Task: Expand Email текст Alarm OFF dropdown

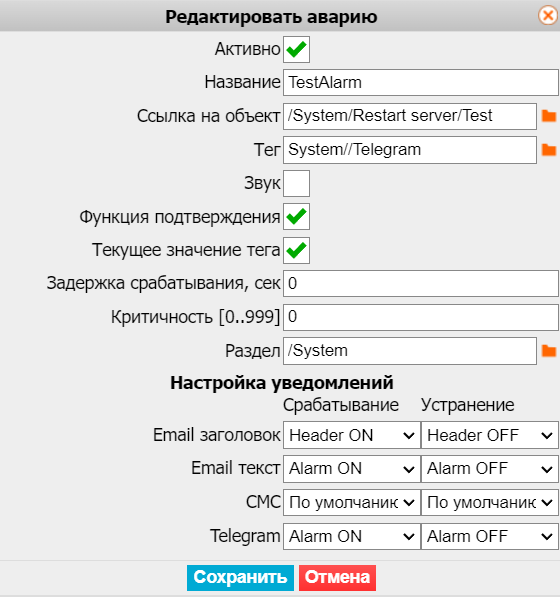Action: [490, 468]
